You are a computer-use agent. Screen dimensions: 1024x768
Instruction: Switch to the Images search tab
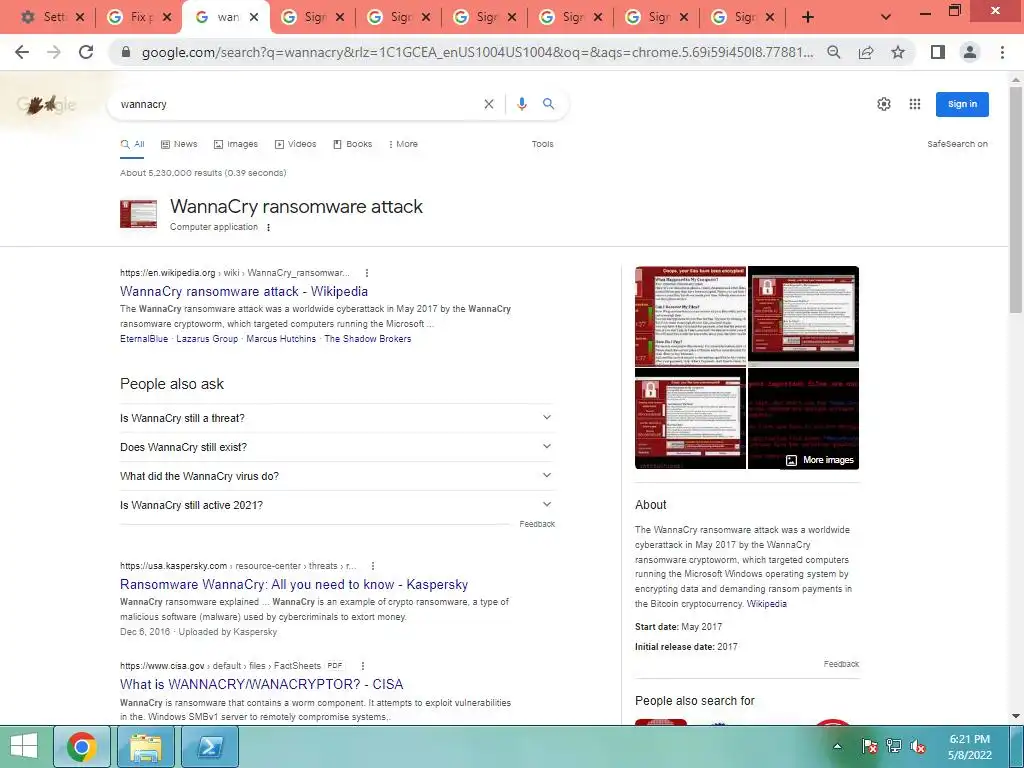[236, 144]
